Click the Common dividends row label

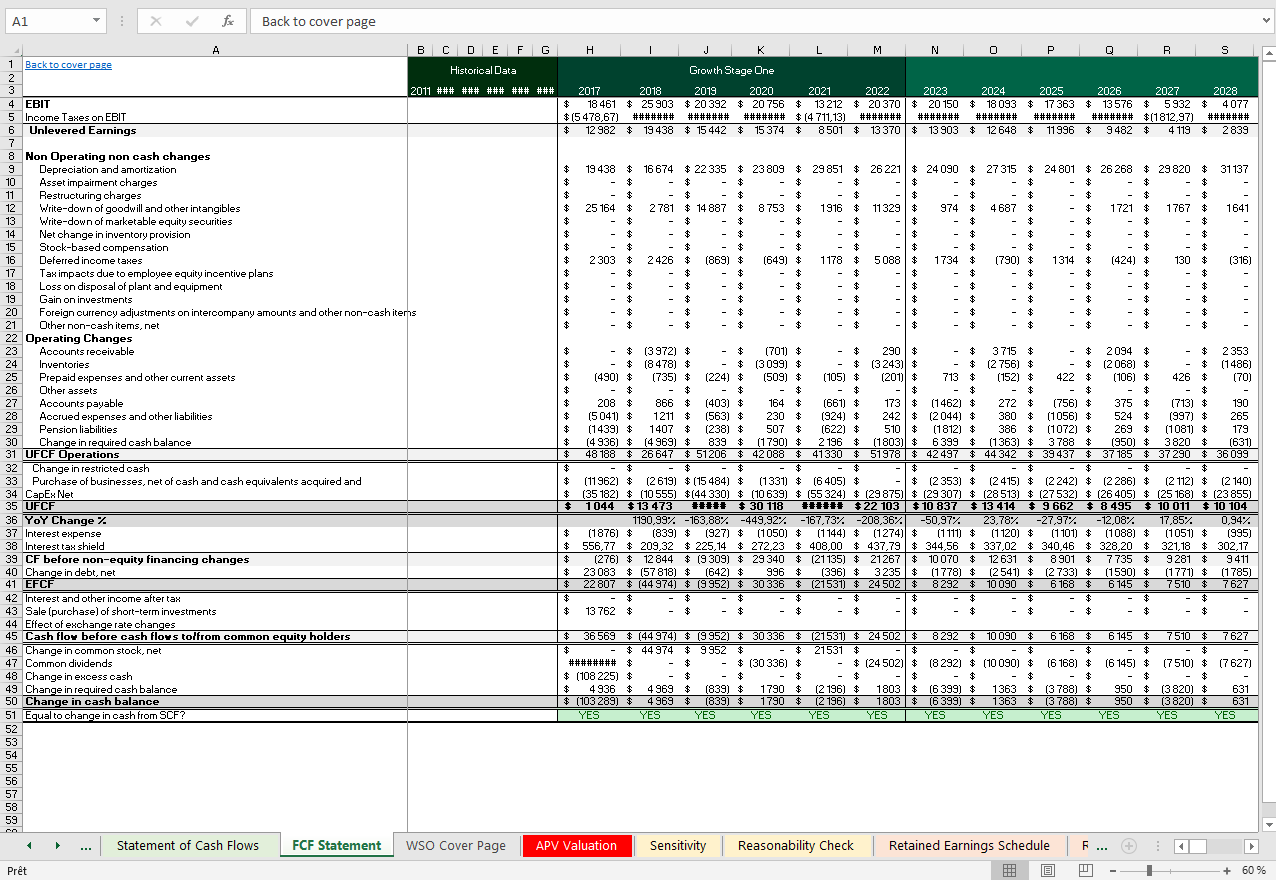(x=69, y=663)
